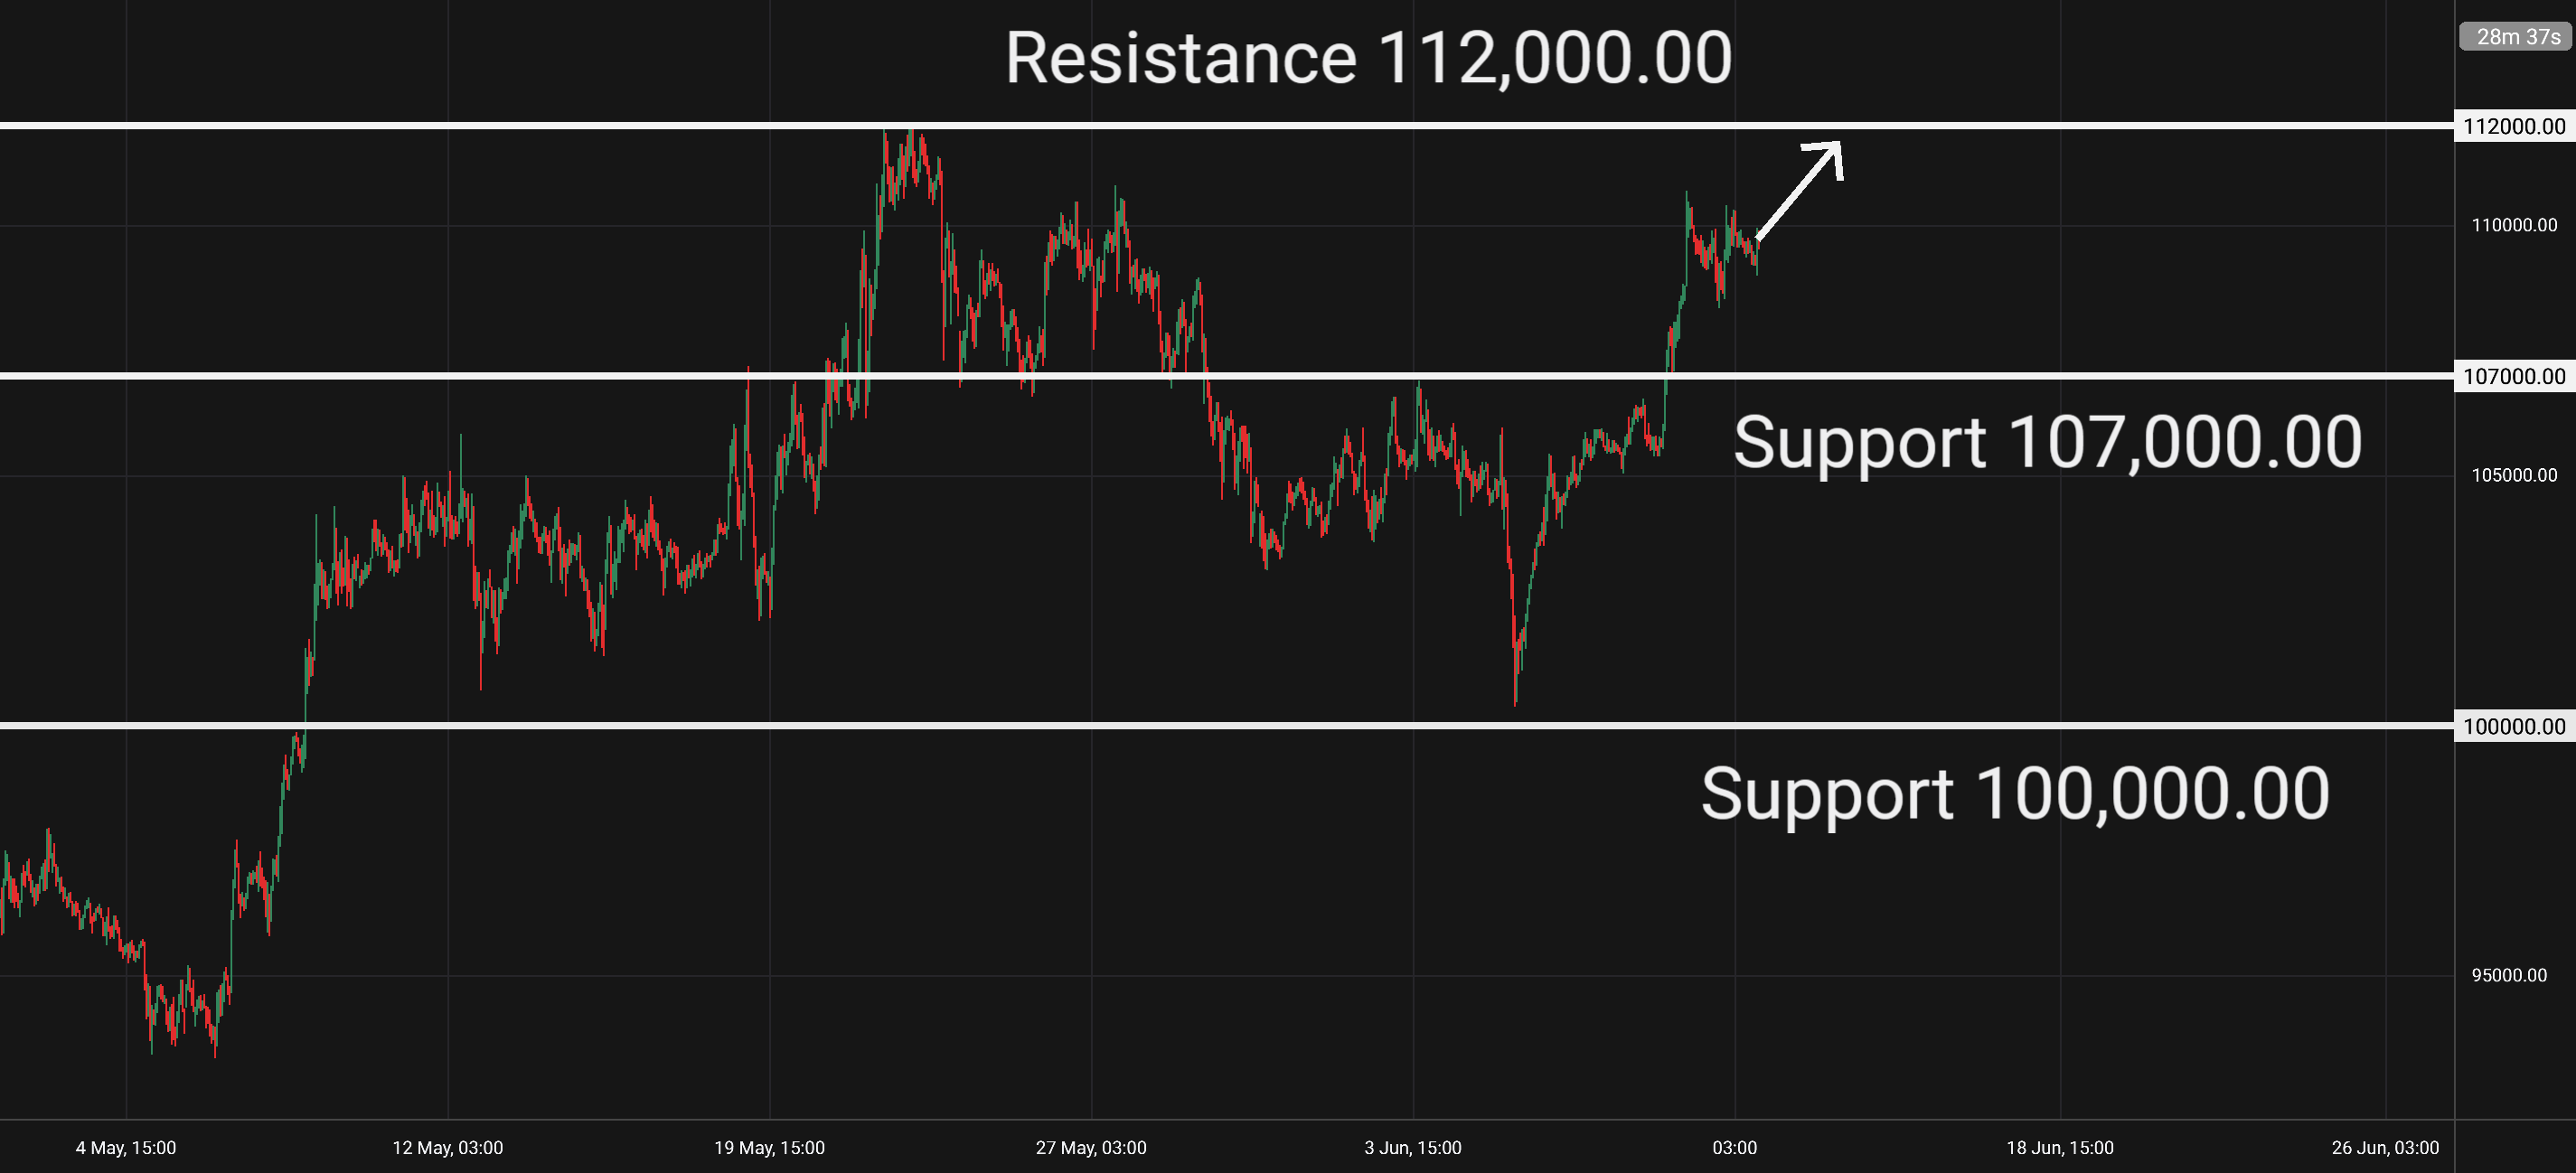The image size is (2576, 1173).
Task: Click the 18 Jun, 15:00 time label
Action: pyautogui.click(x=2060, y=1148)
